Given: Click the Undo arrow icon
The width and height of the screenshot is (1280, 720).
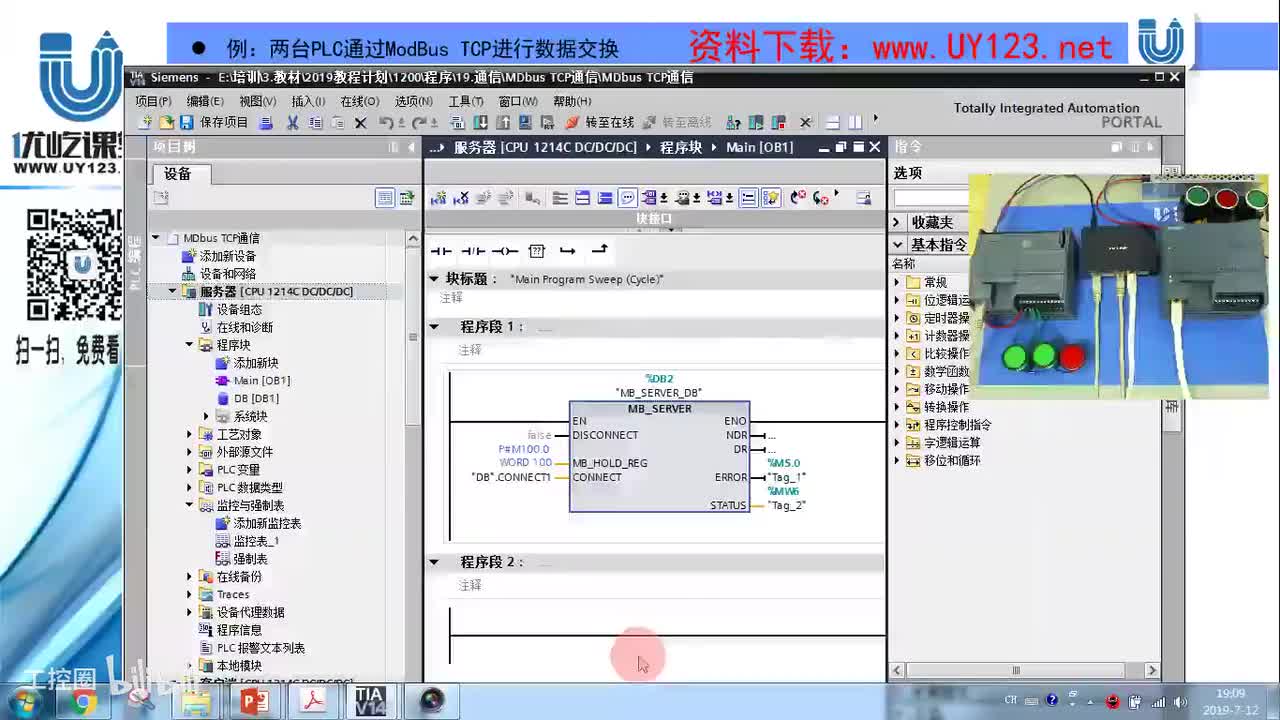Looking at the screenshot, I should tap(386, 122).
